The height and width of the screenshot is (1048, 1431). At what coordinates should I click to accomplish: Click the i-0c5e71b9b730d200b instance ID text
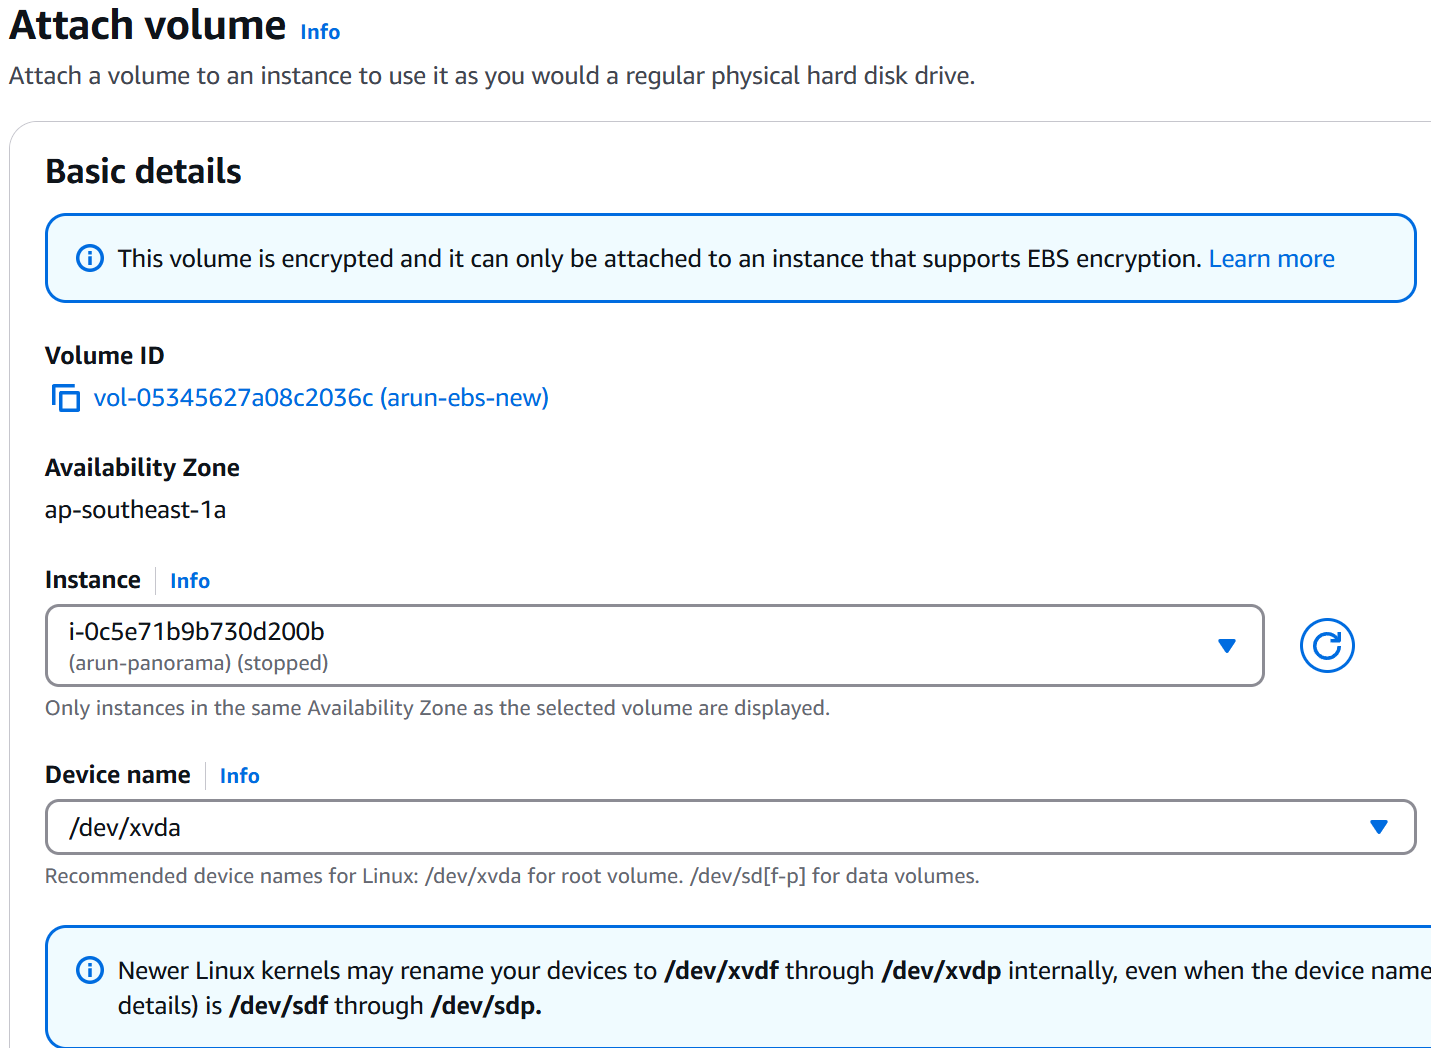pos(196,632)
